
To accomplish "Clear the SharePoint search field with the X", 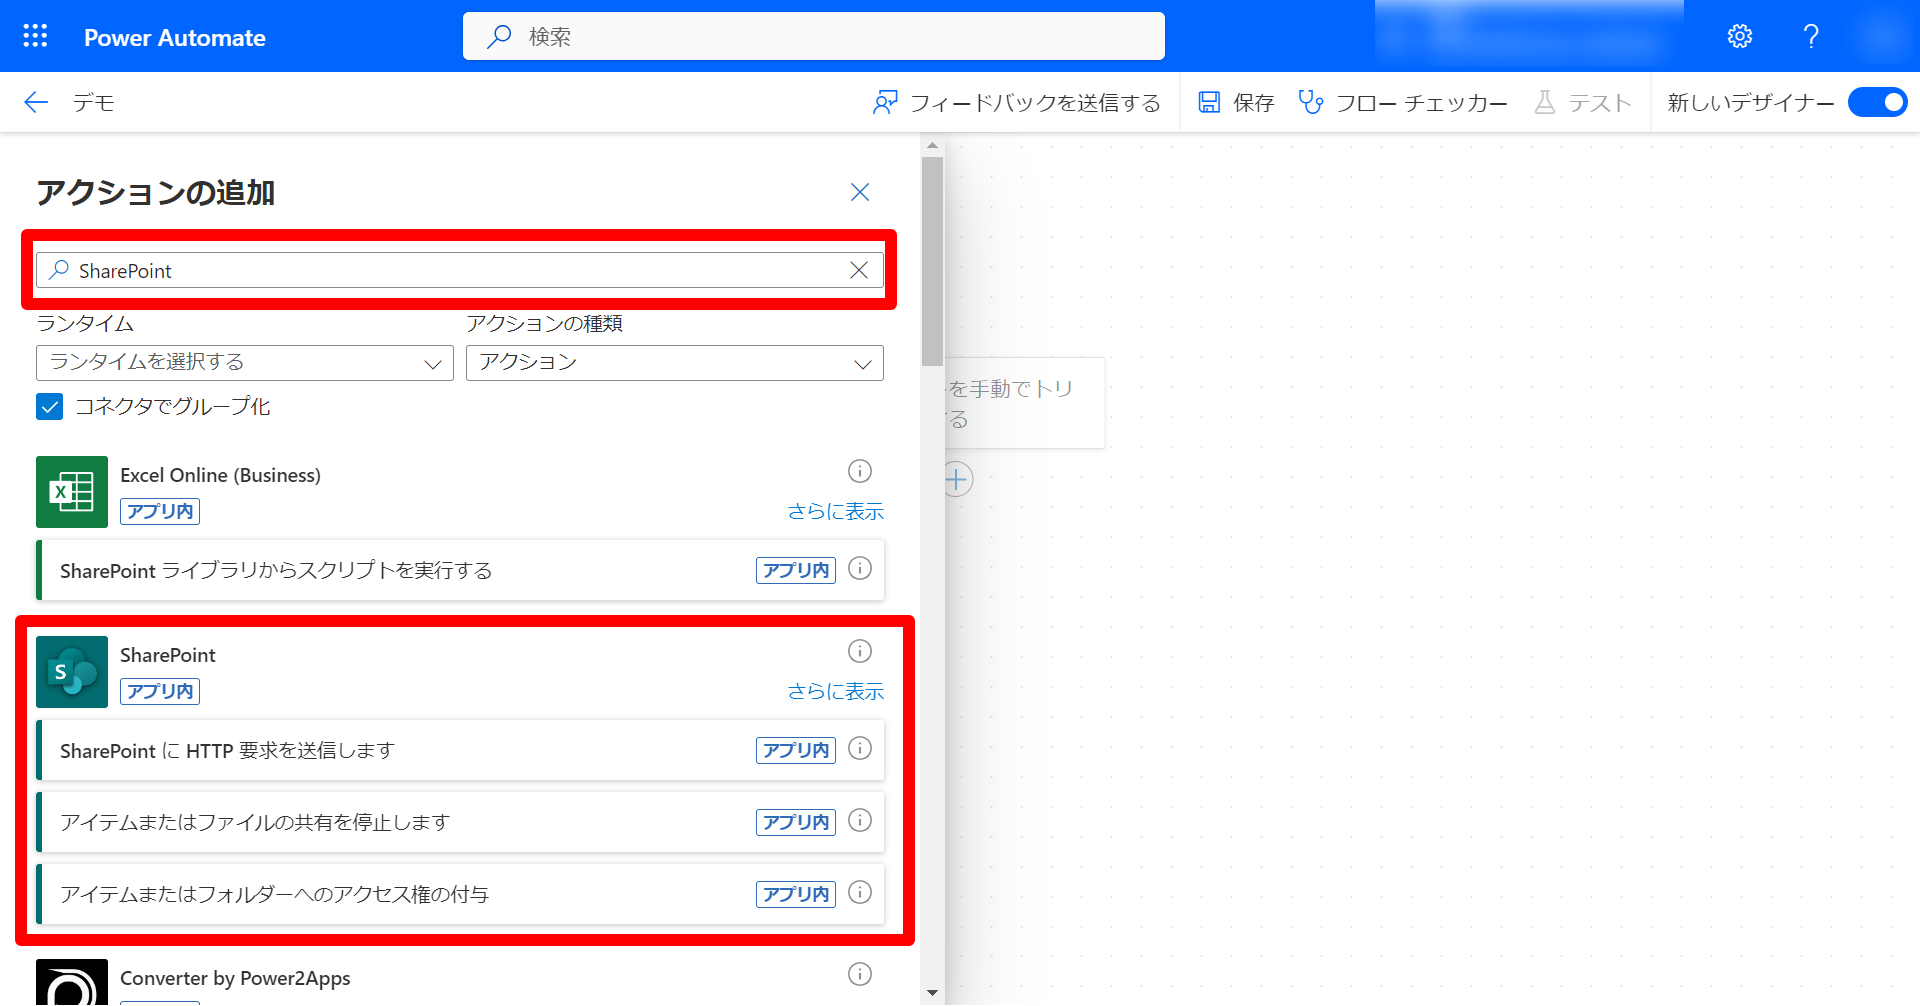I will (x=858, y=270).
